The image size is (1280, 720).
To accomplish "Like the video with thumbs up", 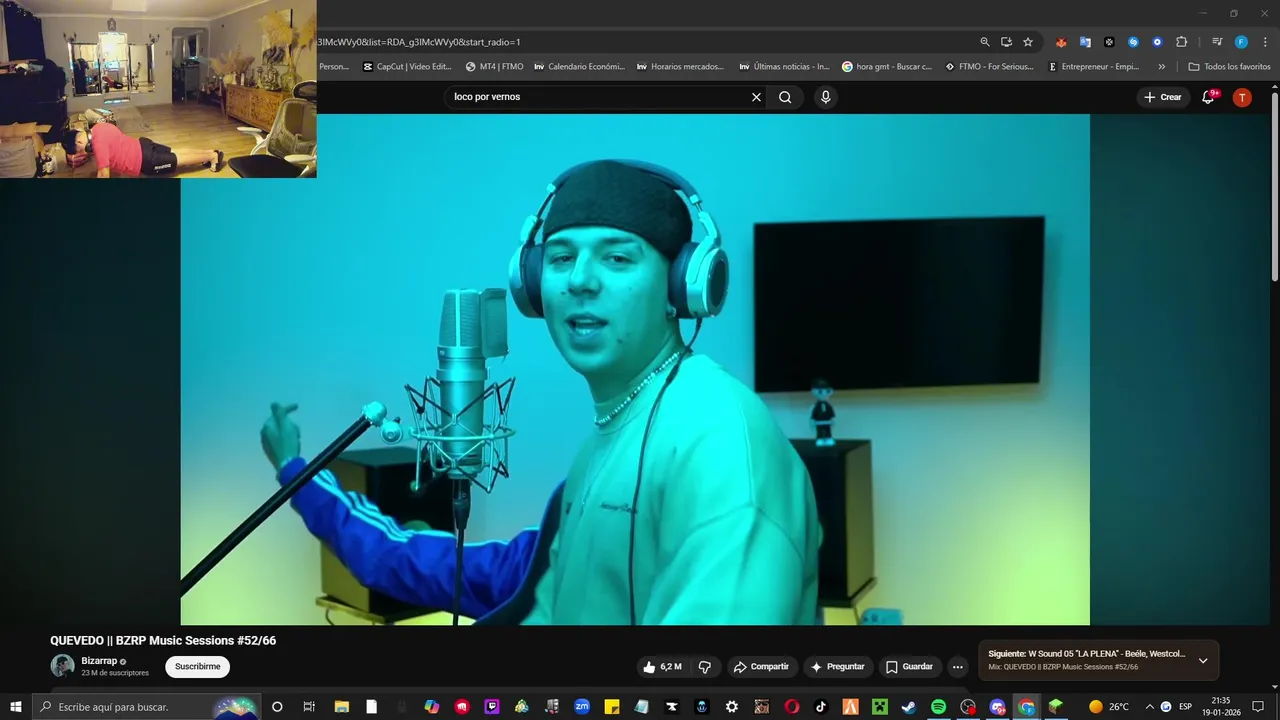I will pyautogui.click(x=663, y=667).
